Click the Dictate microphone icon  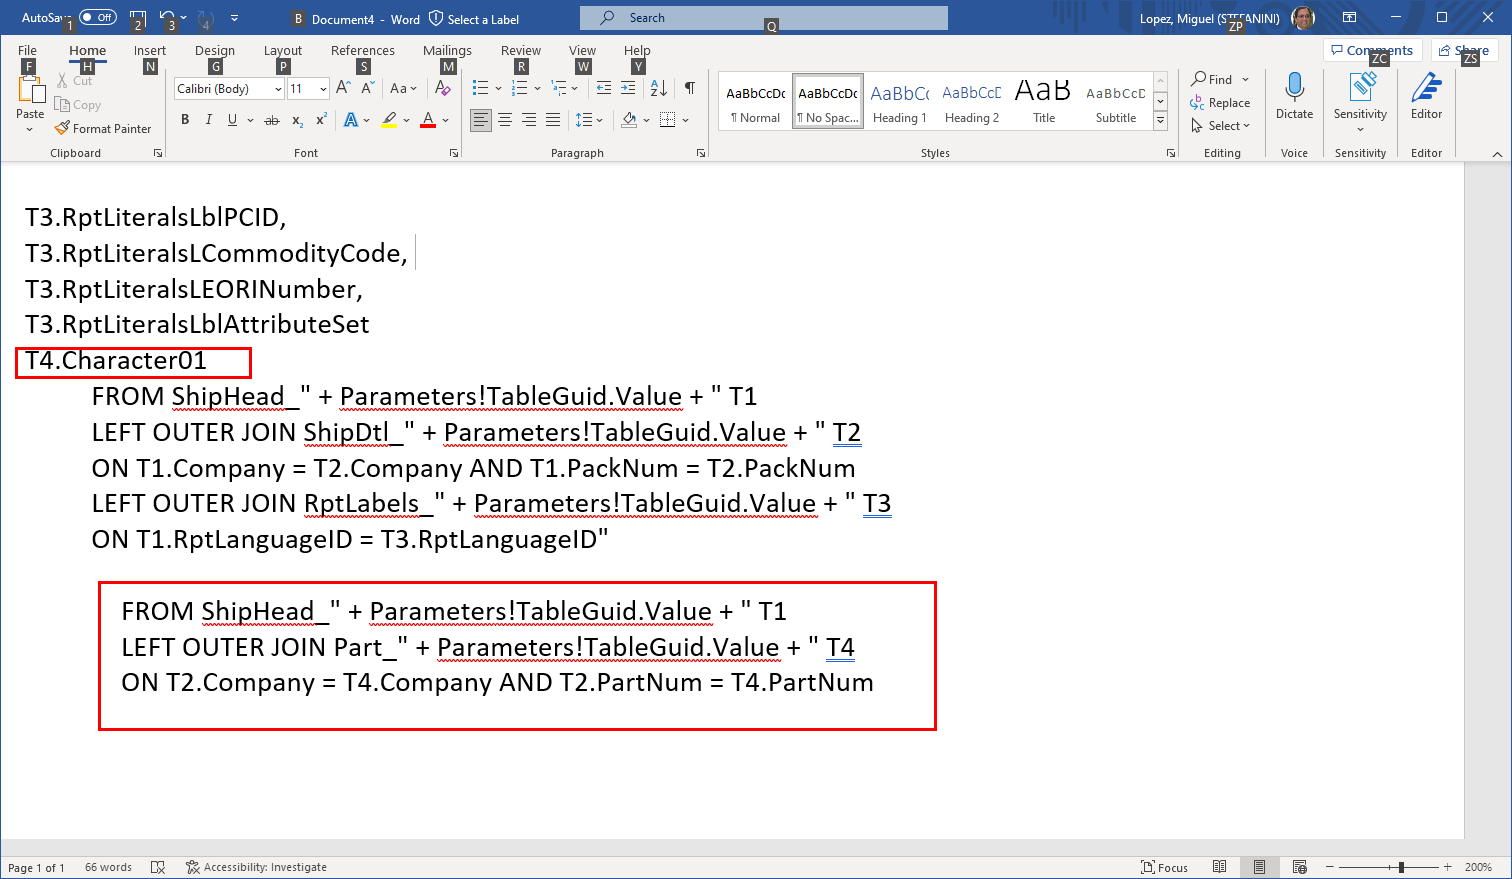(x=1294, y=96)
